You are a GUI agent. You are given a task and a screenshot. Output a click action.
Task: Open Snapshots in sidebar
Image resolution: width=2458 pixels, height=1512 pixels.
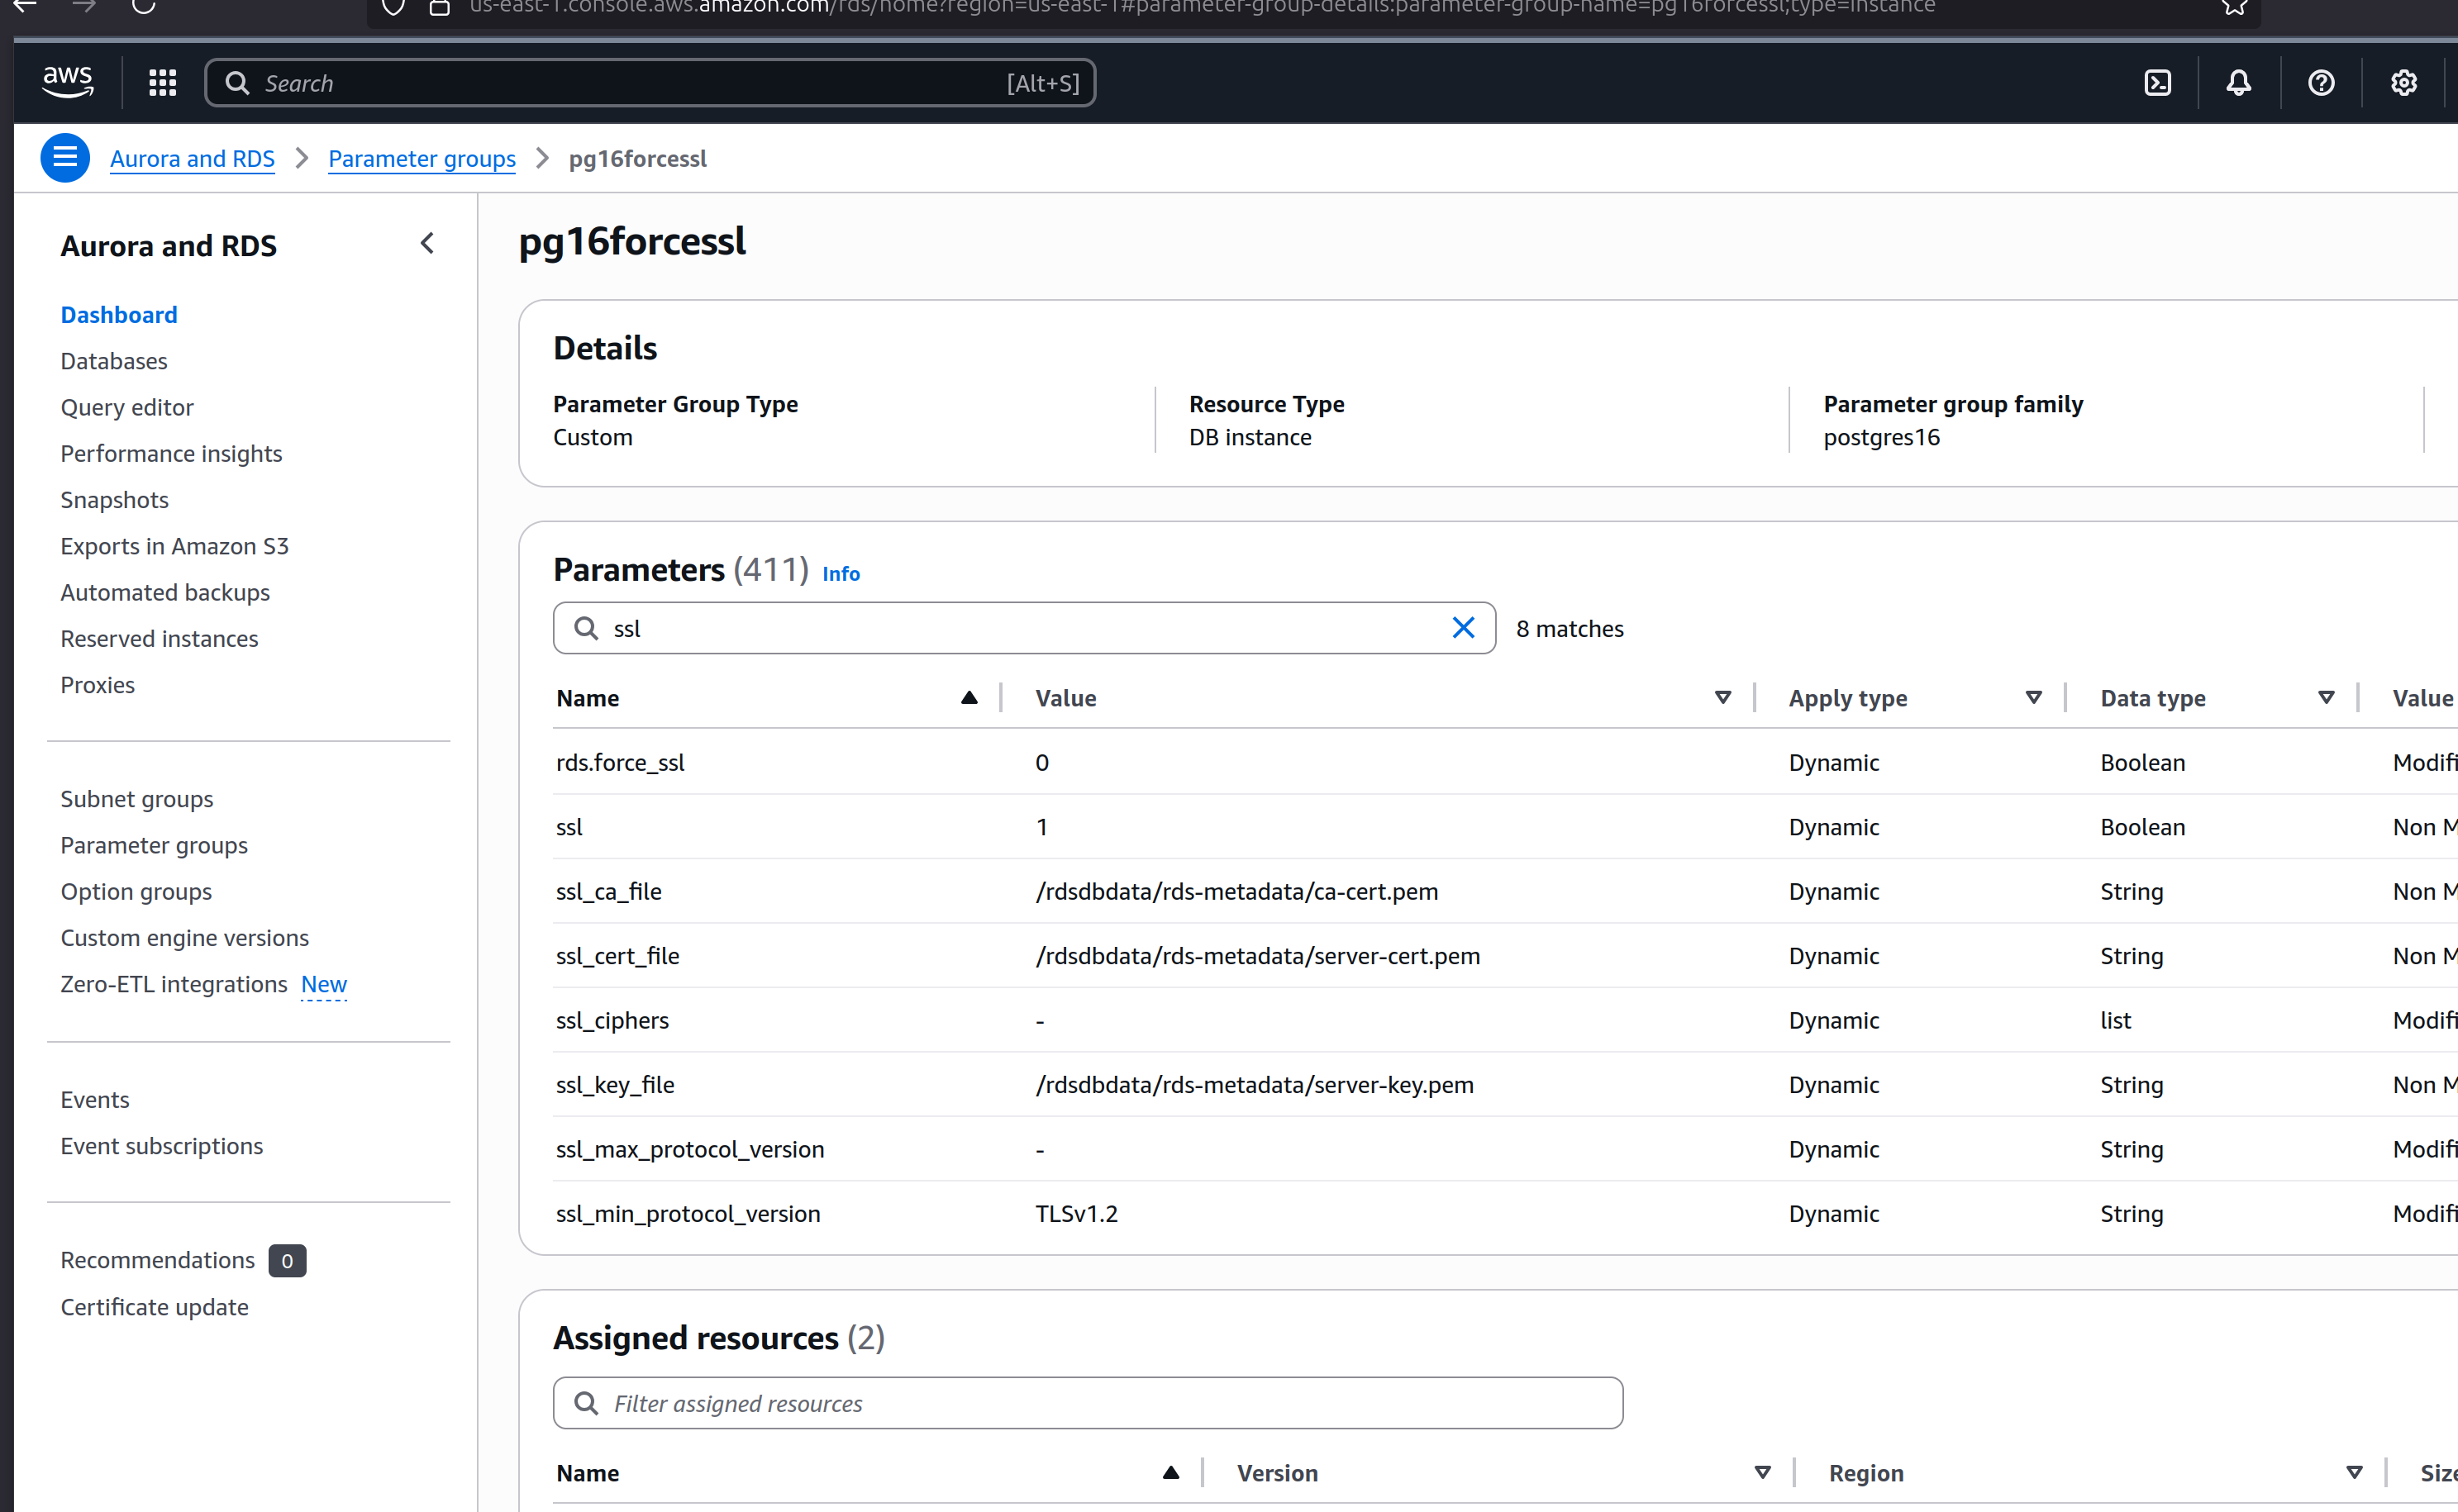(x=114, y=499)
